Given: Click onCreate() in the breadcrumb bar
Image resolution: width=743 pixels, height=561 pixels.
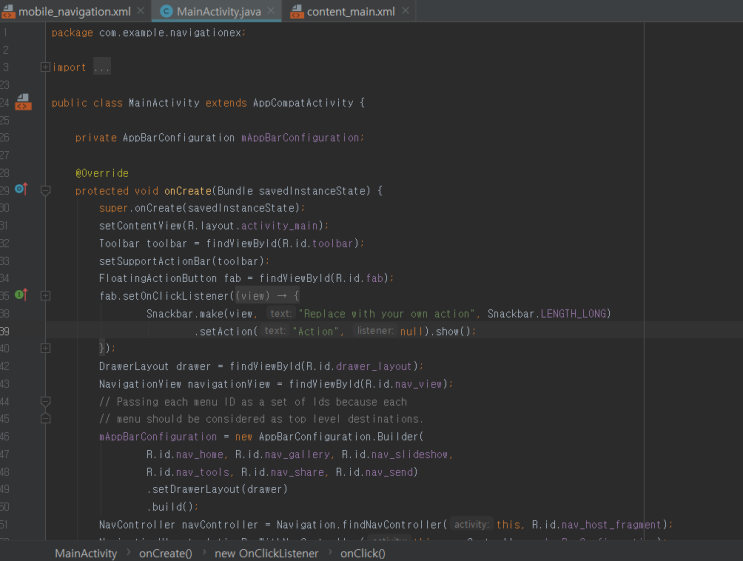Looking at the screenshot, I should coord(165,553).
